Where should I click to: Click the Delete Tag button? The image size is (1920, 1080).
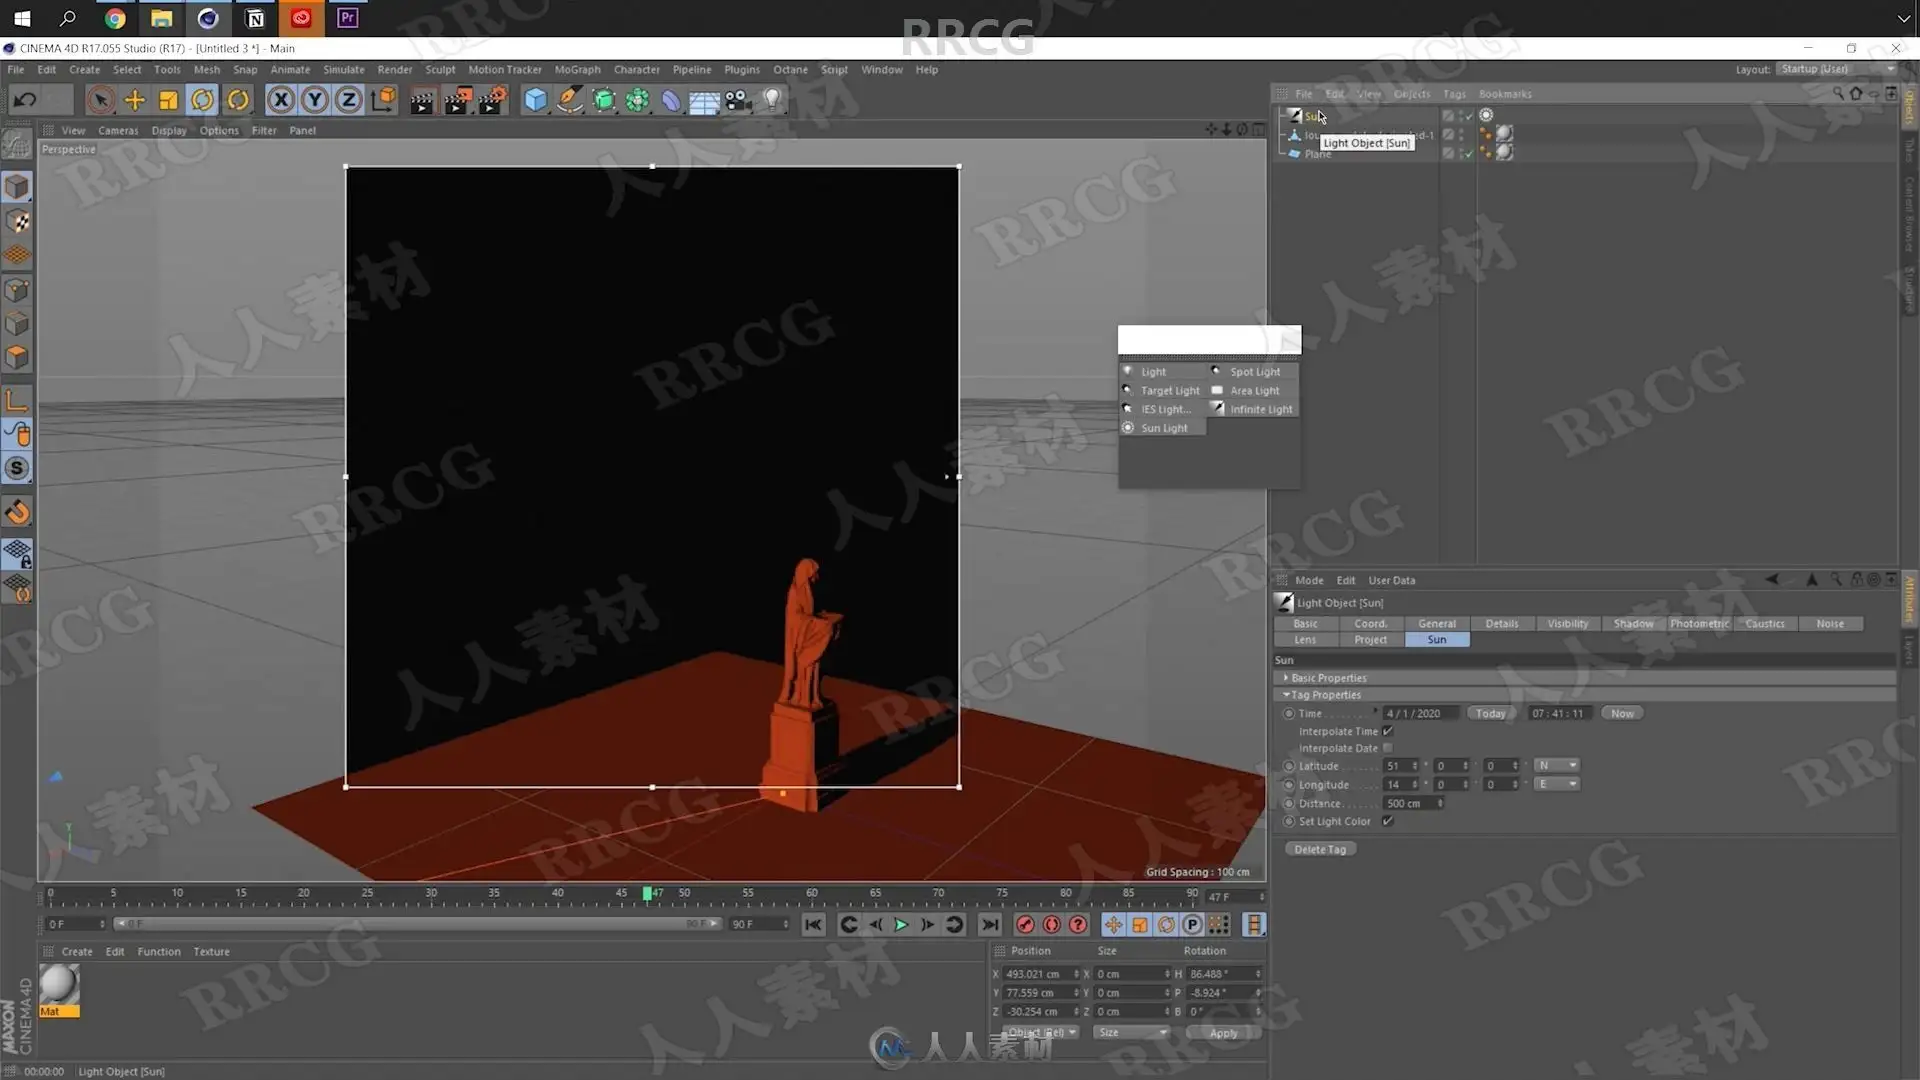point(1319,849)
